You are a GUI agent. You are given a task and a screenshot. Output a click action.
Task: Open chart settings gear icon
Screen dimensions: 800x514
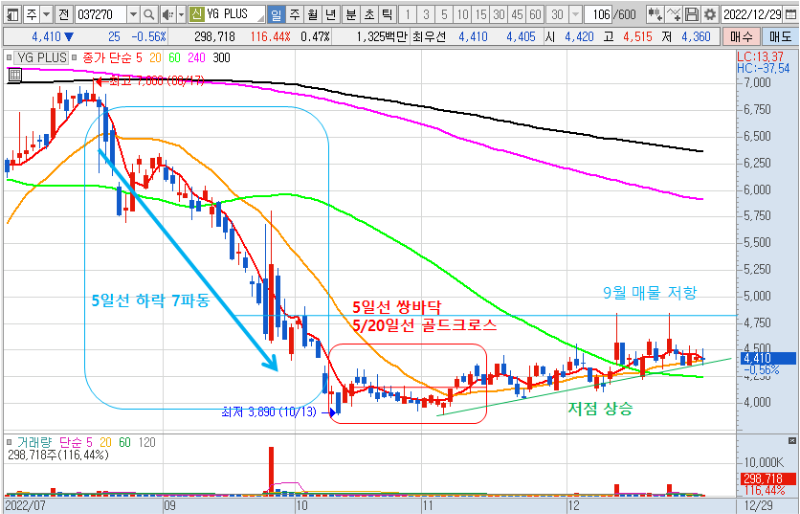tap(710, 14)
